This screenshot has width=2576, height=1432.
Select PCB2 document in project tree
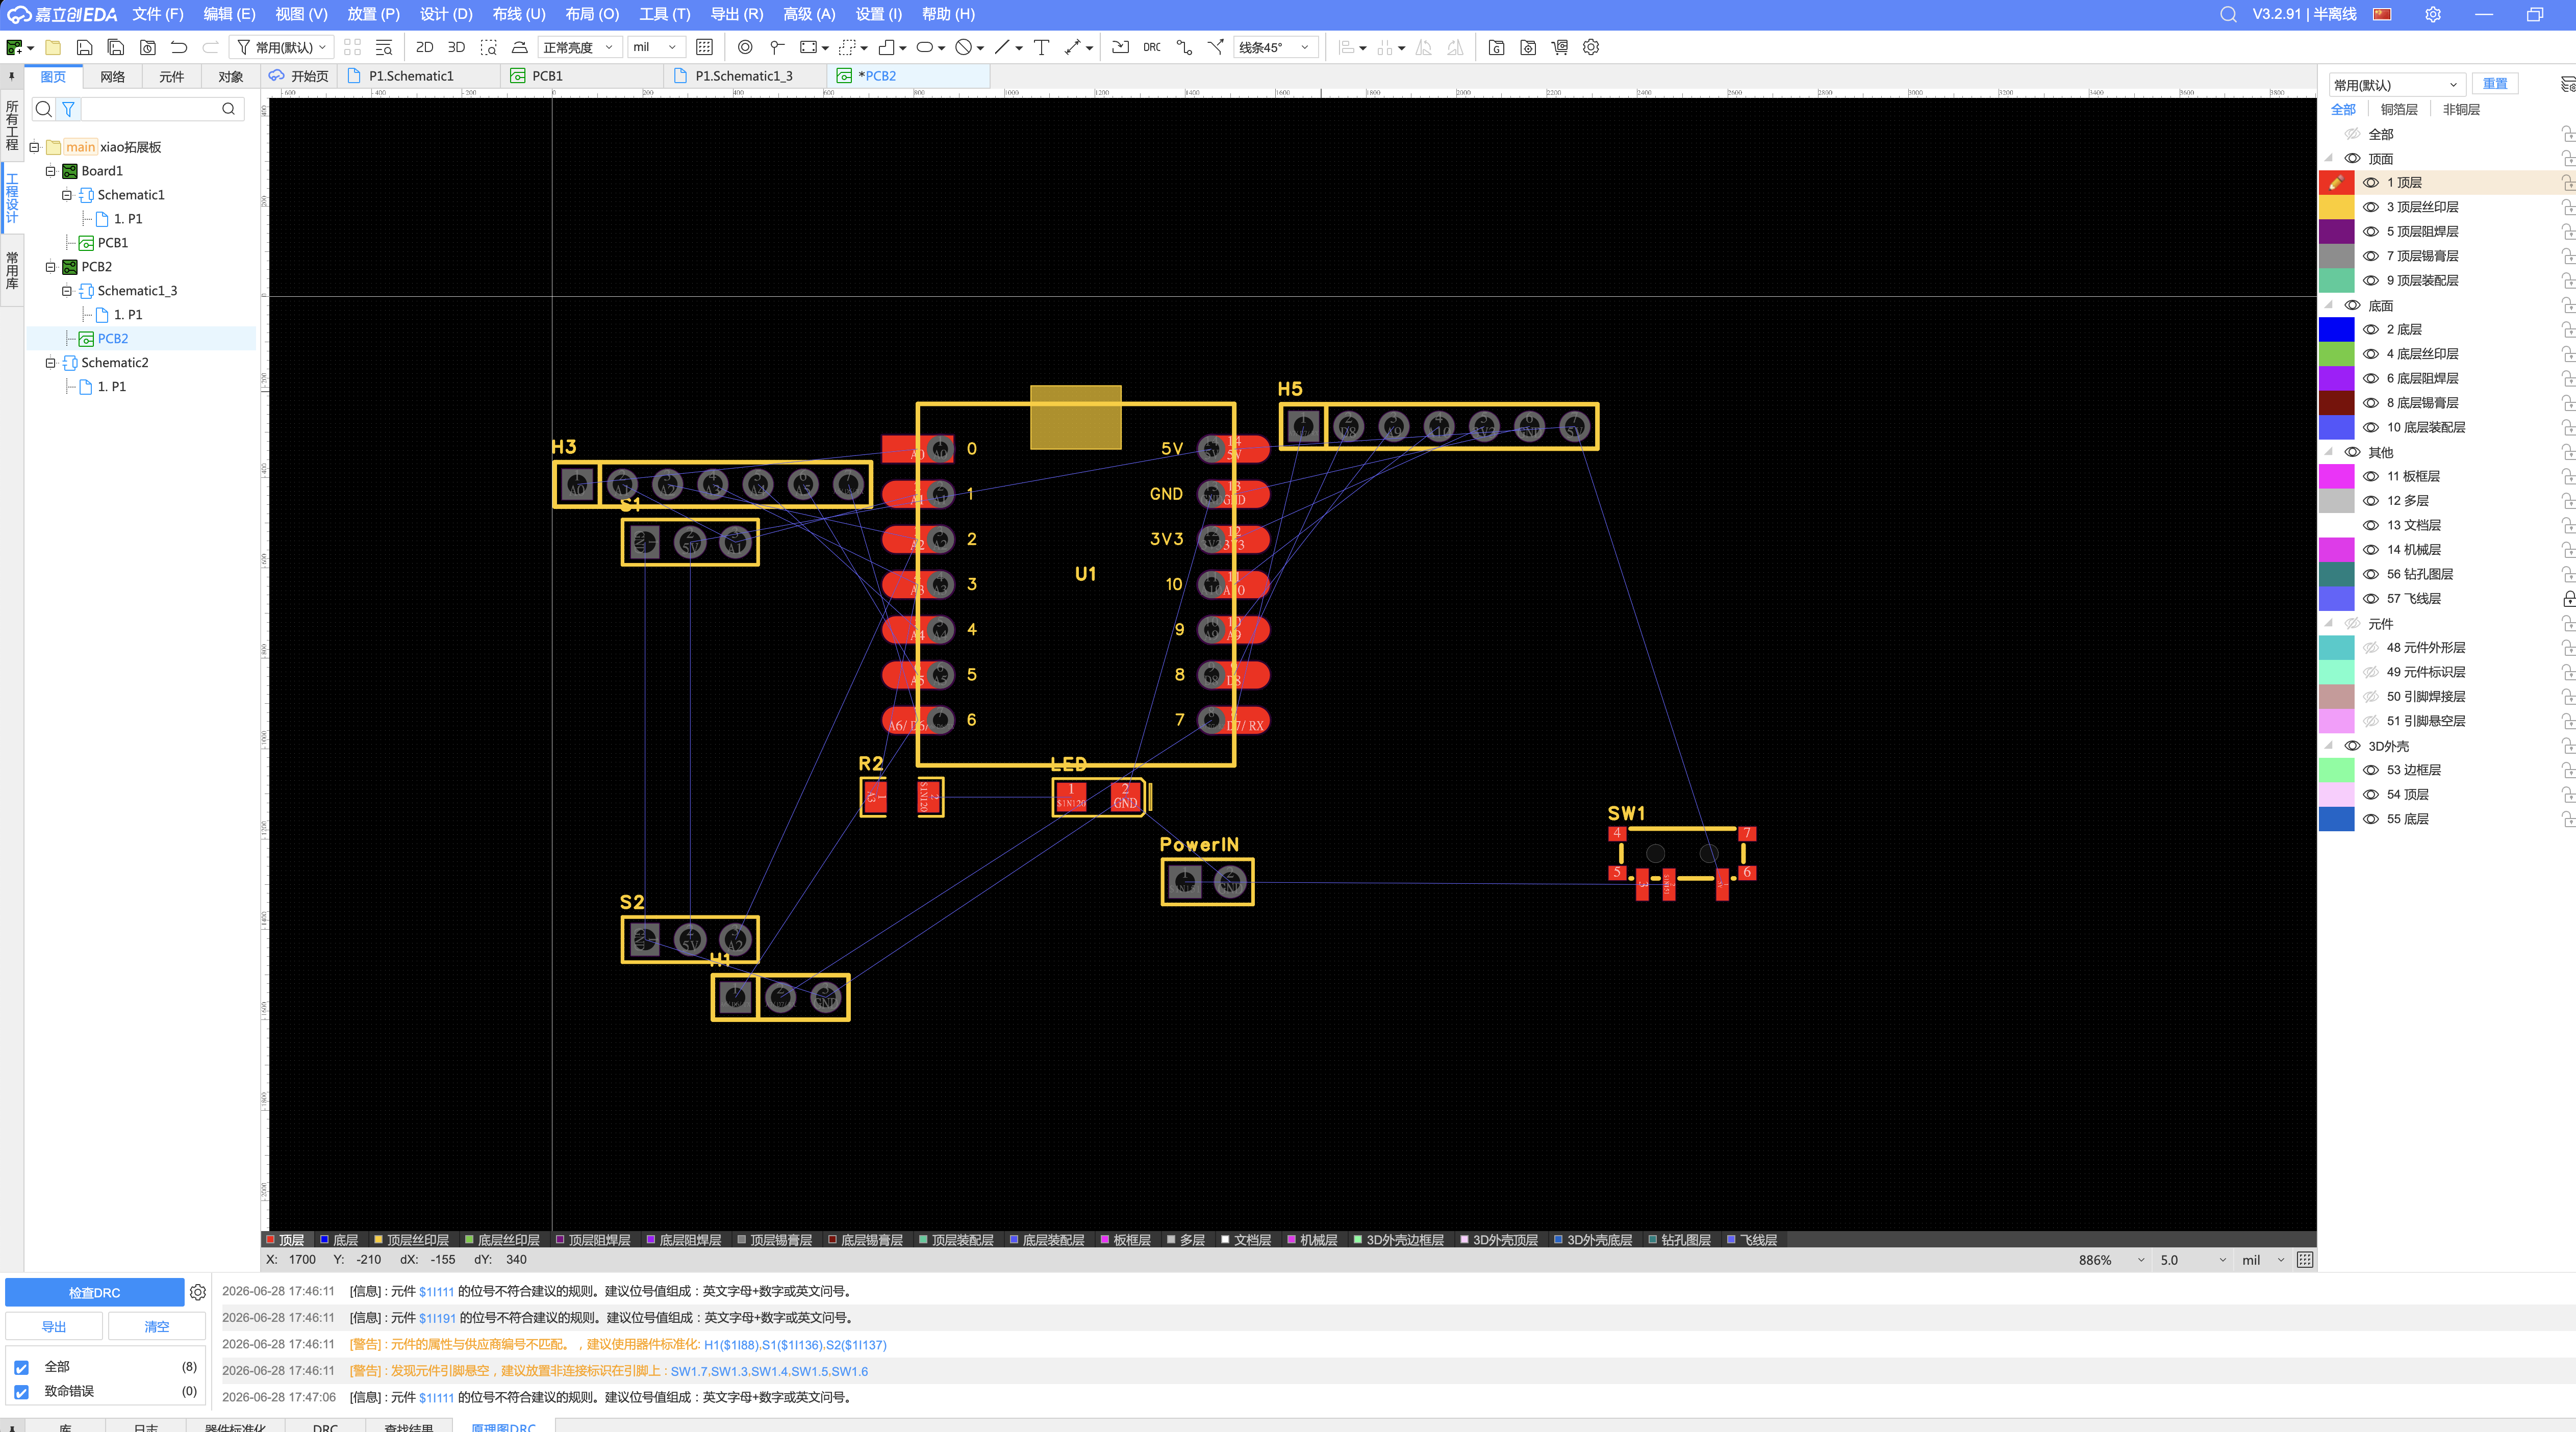click(x=112, y=339)
